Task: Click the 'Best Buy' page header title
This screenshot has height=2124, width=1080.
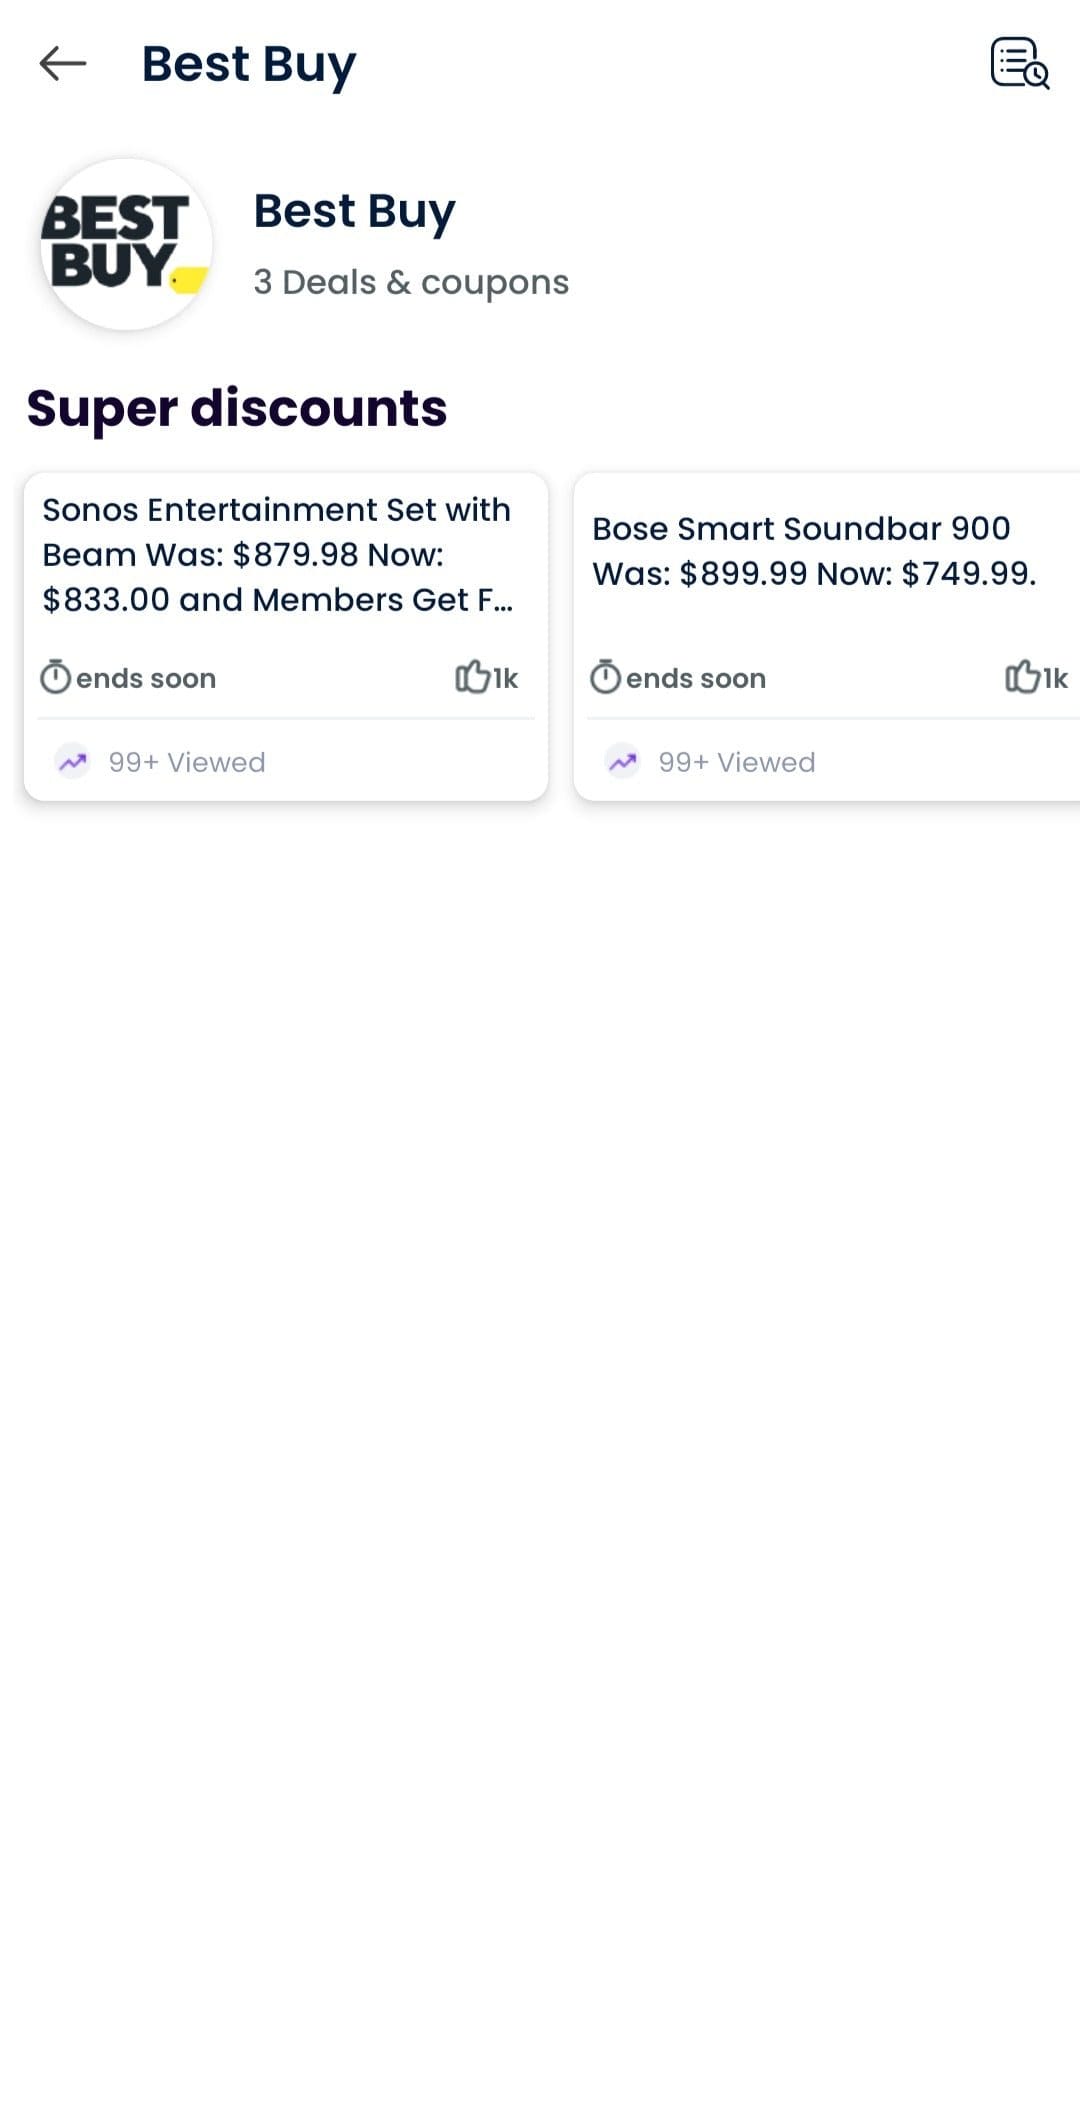Action: coord(249,64)
